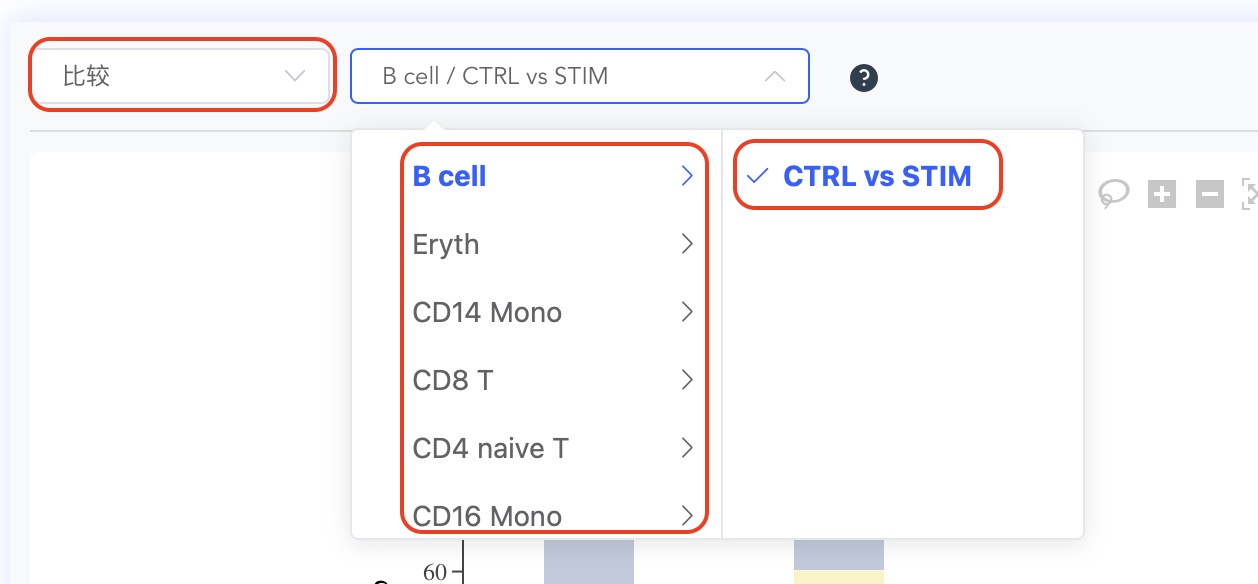The height and width of the screenshot is (584, 1258).
Task: Collapse the B cell / CTRL vs STIM selector
Action: [580, 76]
